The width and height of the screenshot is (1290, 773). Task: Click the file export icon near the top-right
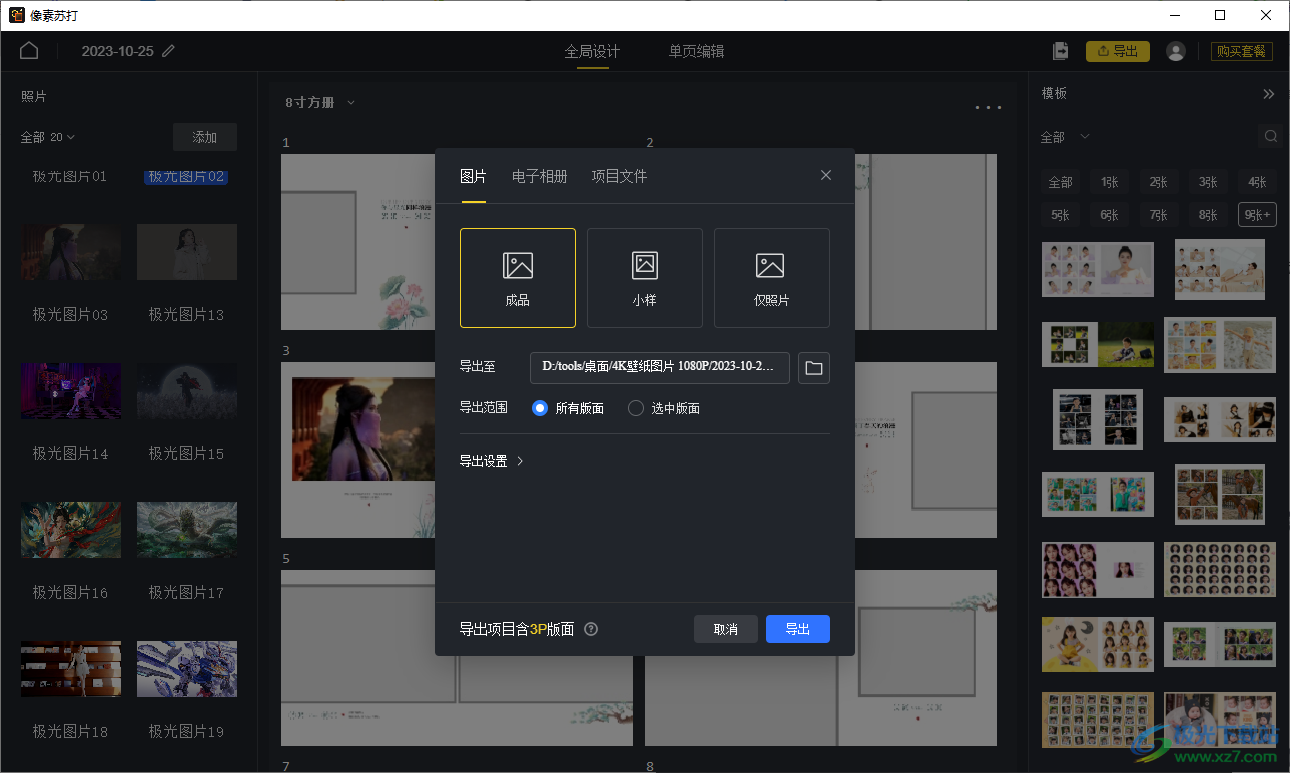click(1061, 51)
